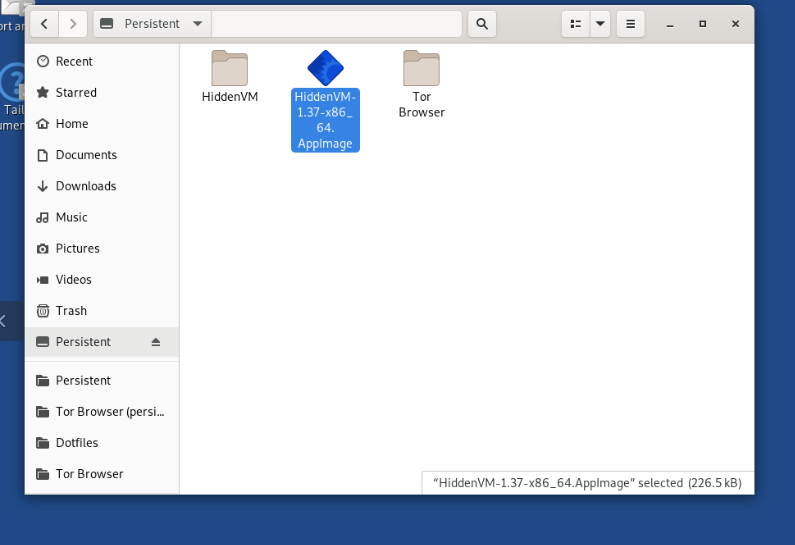Open Dotfiles bookmark

coord(102,443)
